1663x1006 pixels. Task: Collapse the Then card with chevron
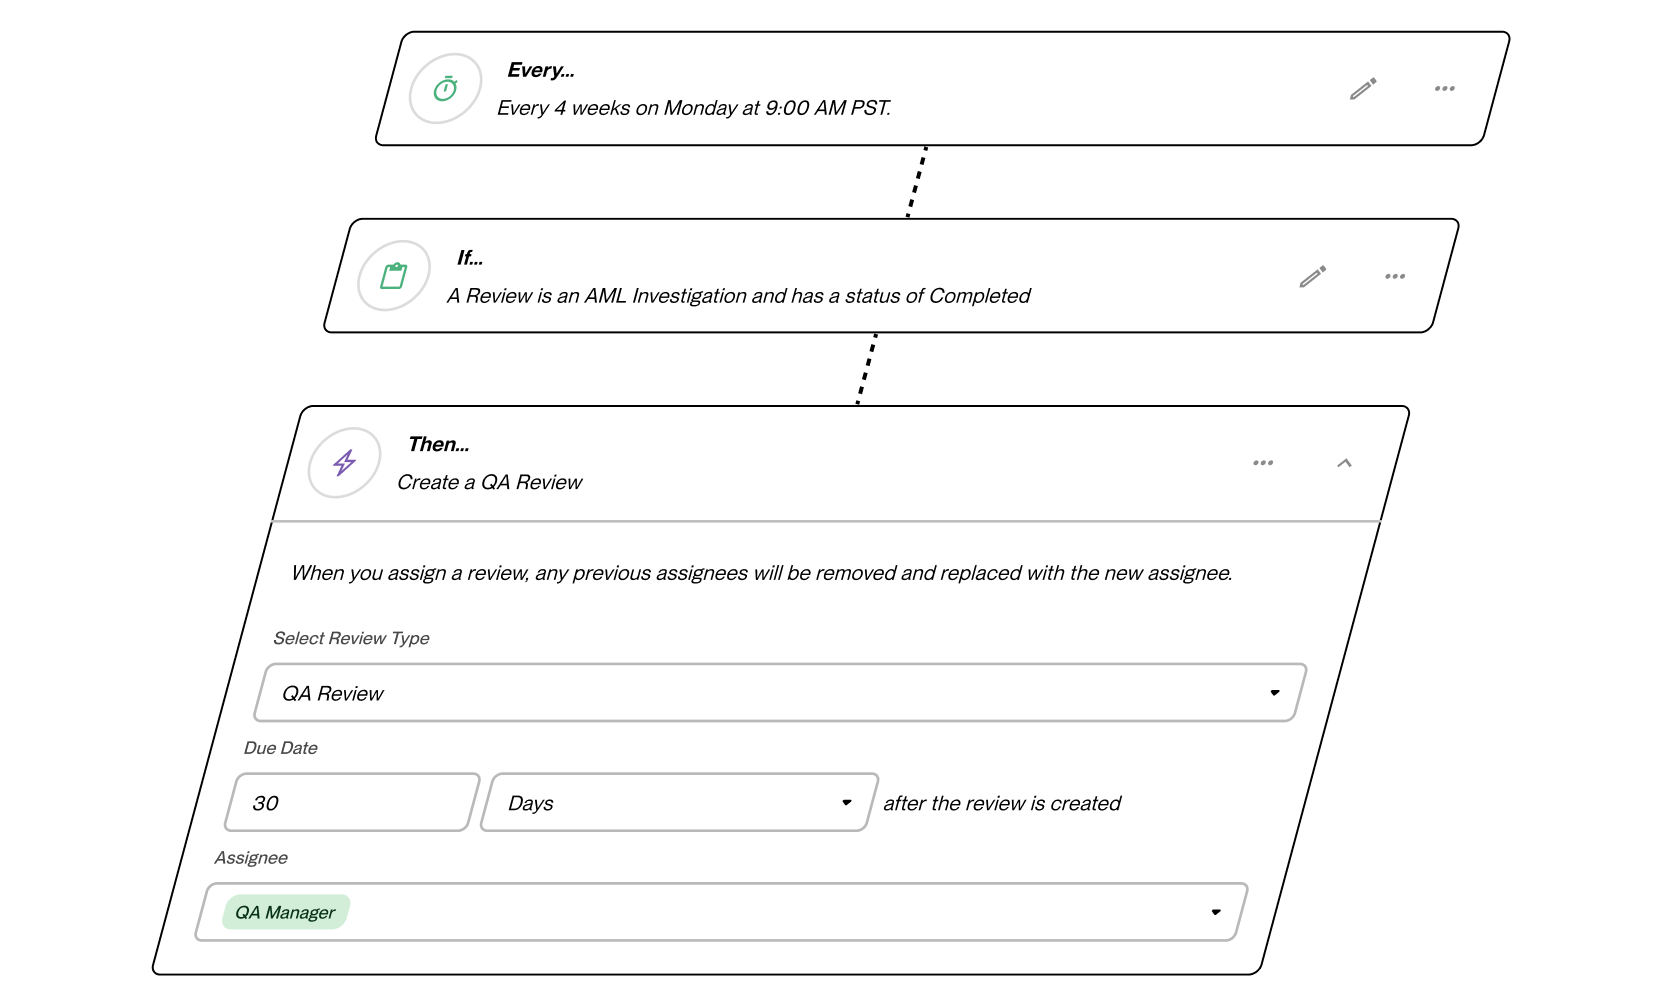(1344, 463)
